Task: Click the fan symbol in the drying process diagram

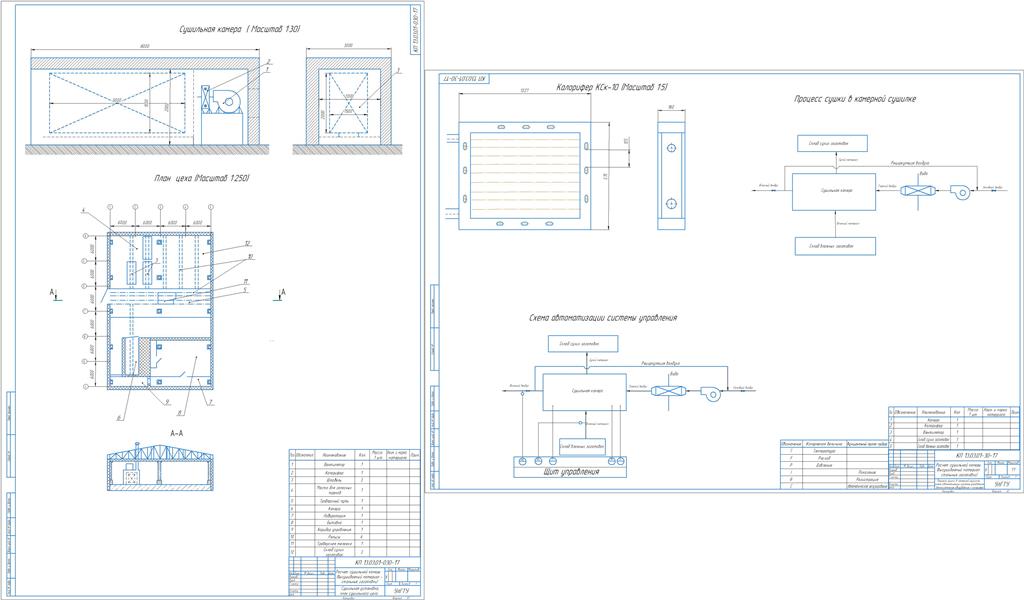Action: click(960, 191)
